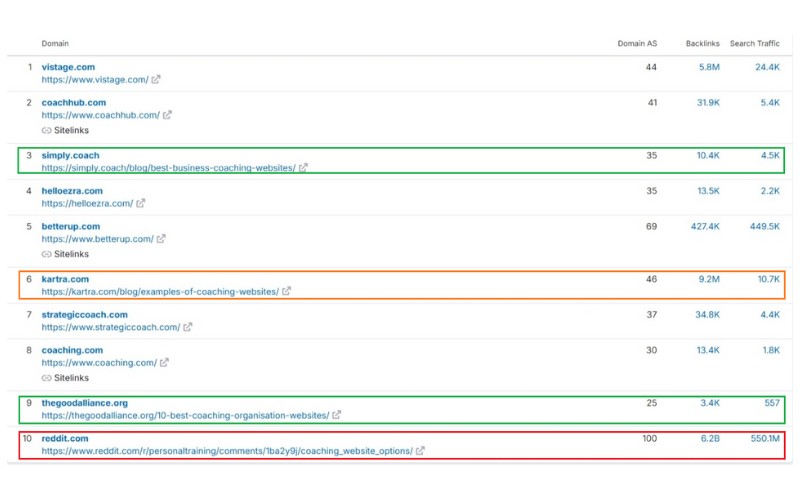This screenshot has width=800, height=500.
Task: Click Sitelinks chain icon under coaching.com
Action: [46, 378]
